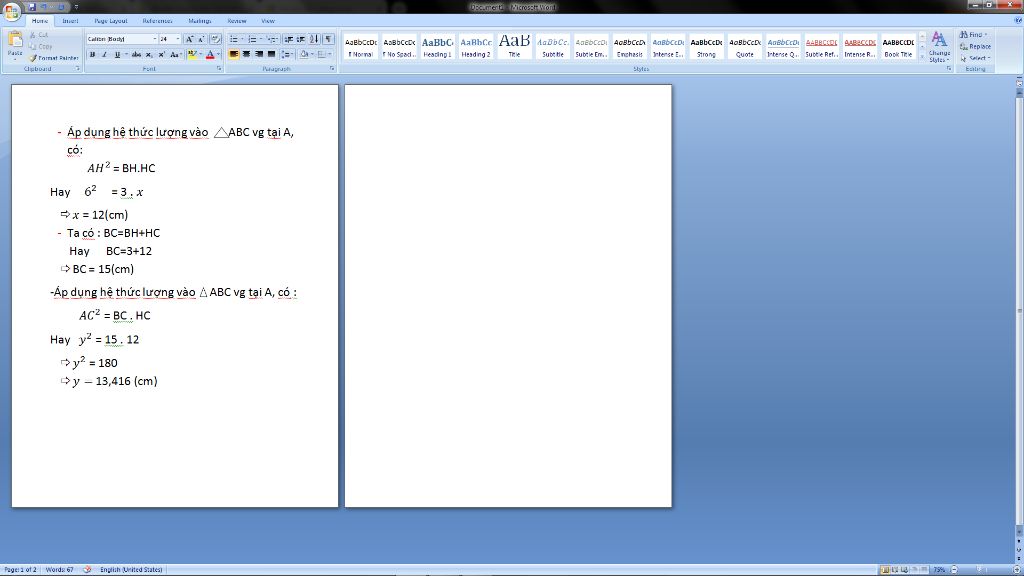Zoom in with the plus button
1024x576 pixels.
coord(1016,569)
